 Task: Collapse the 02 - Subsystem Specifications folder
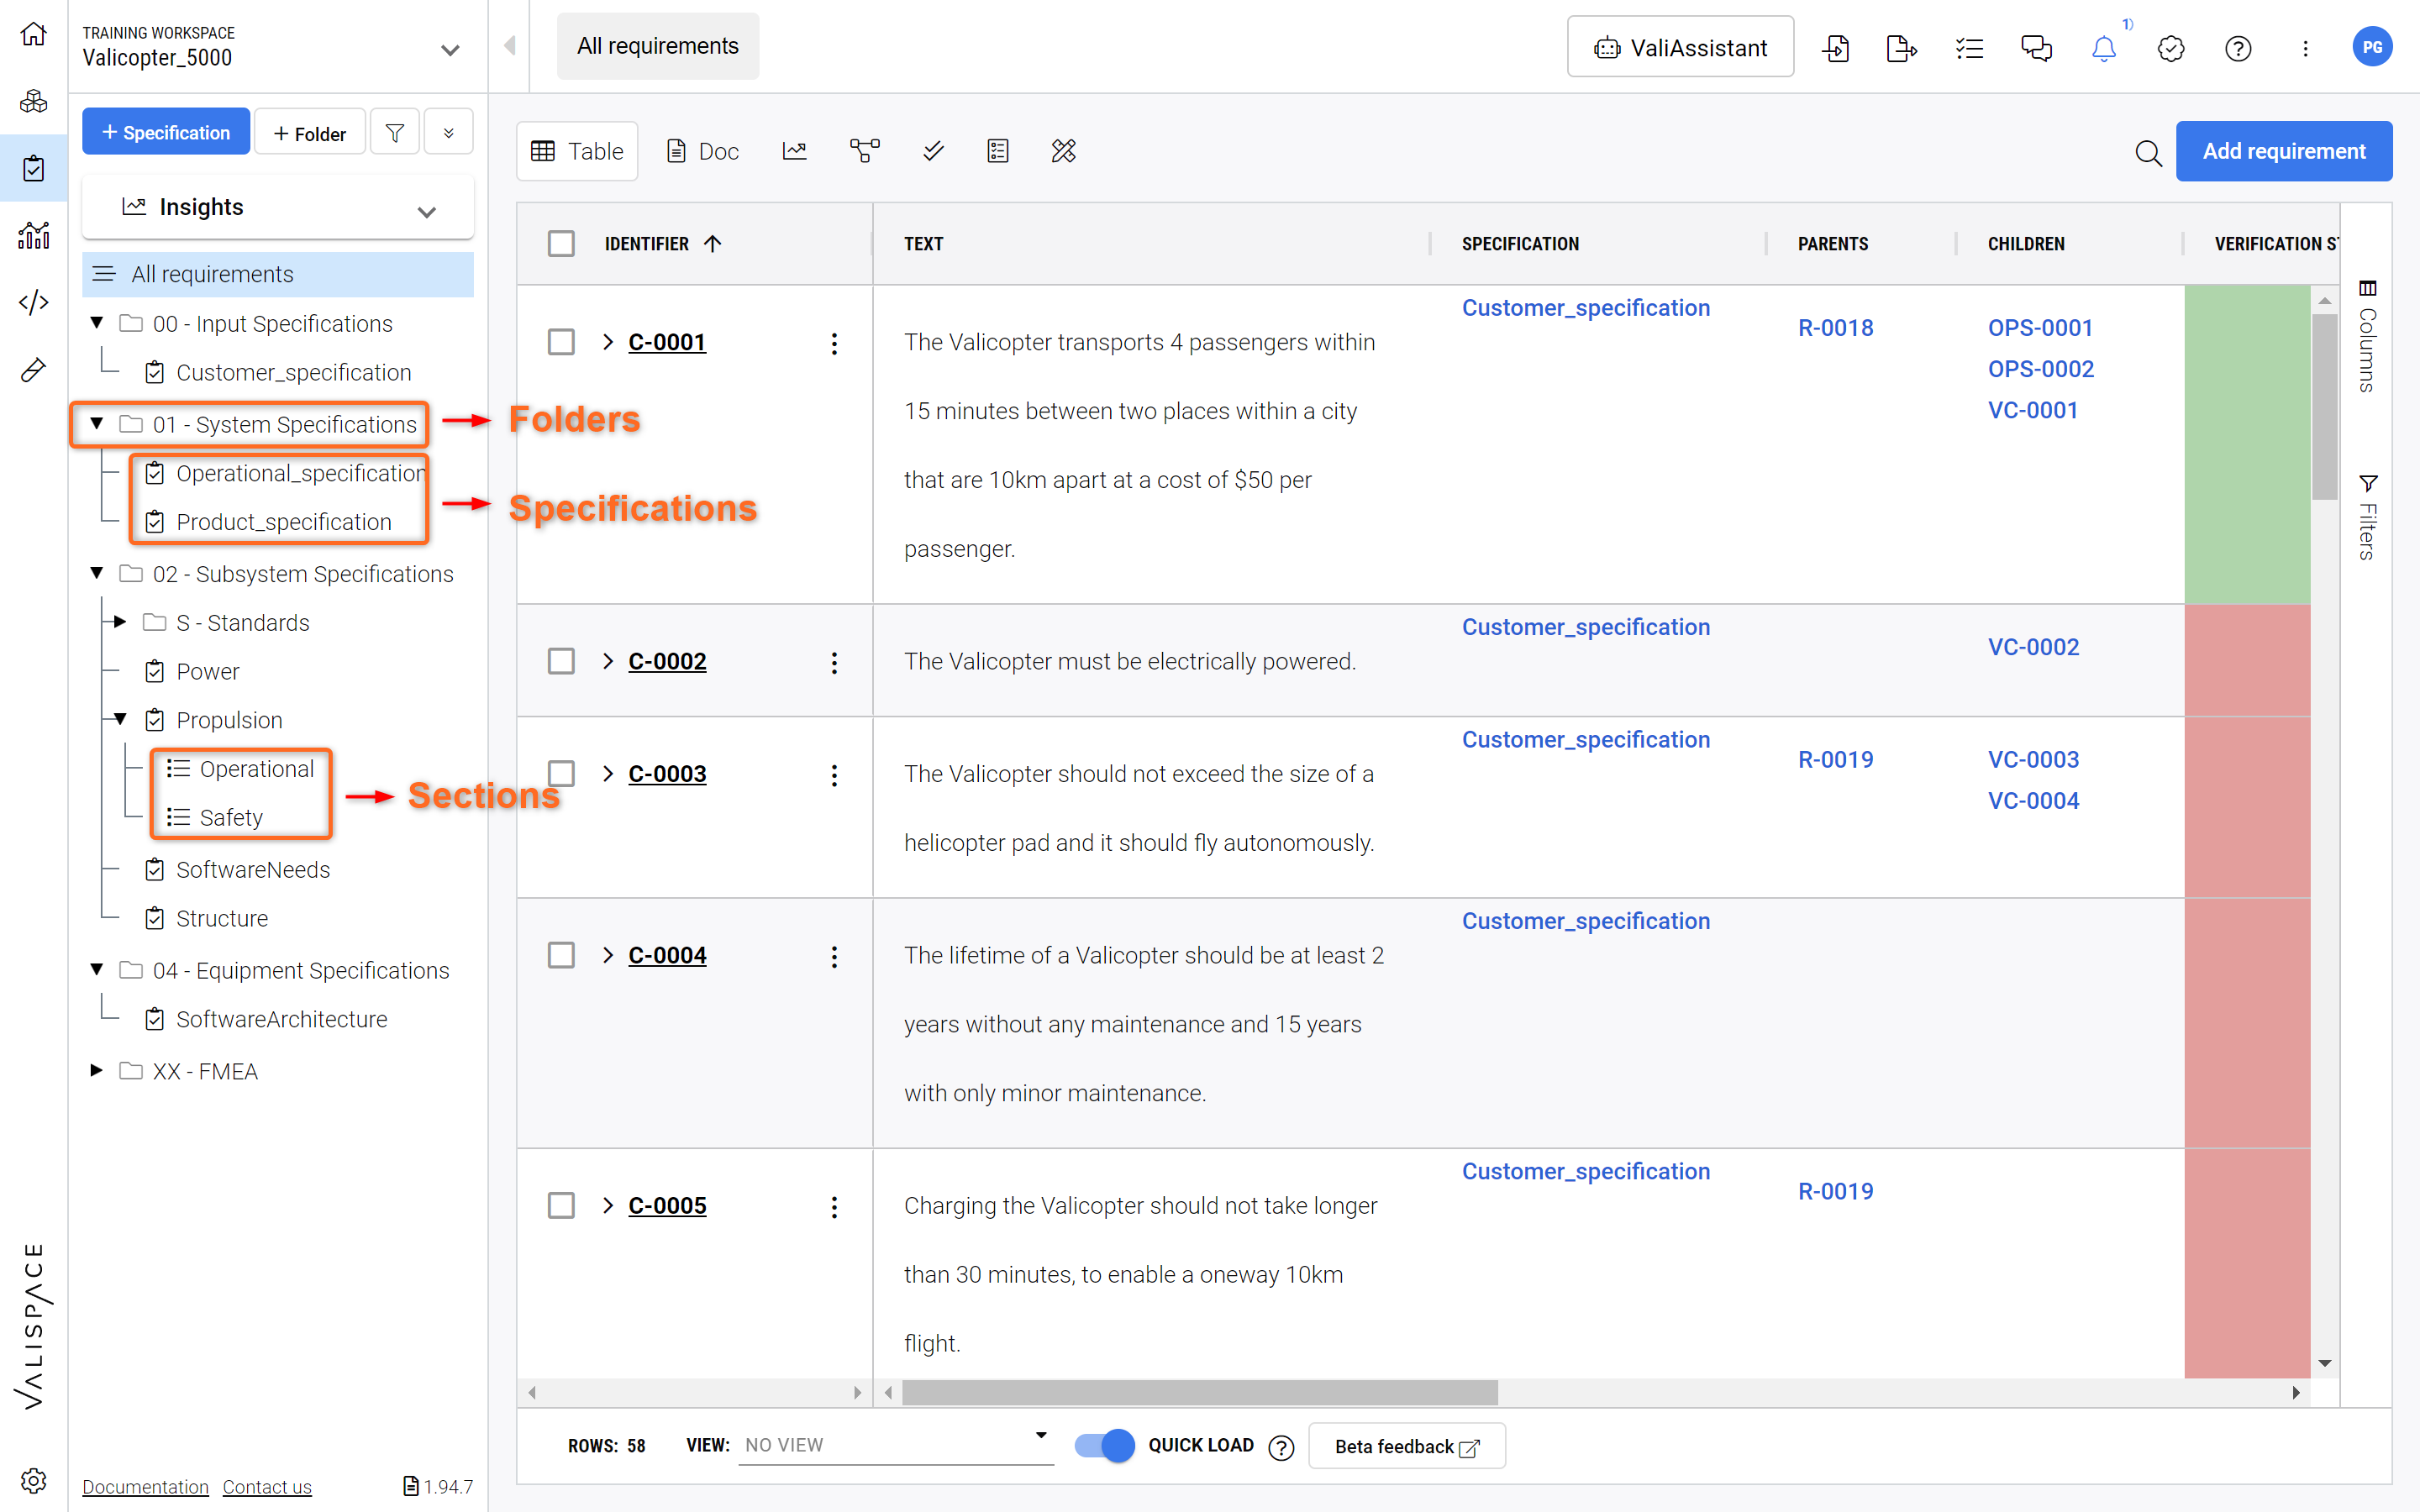(97, 573)
